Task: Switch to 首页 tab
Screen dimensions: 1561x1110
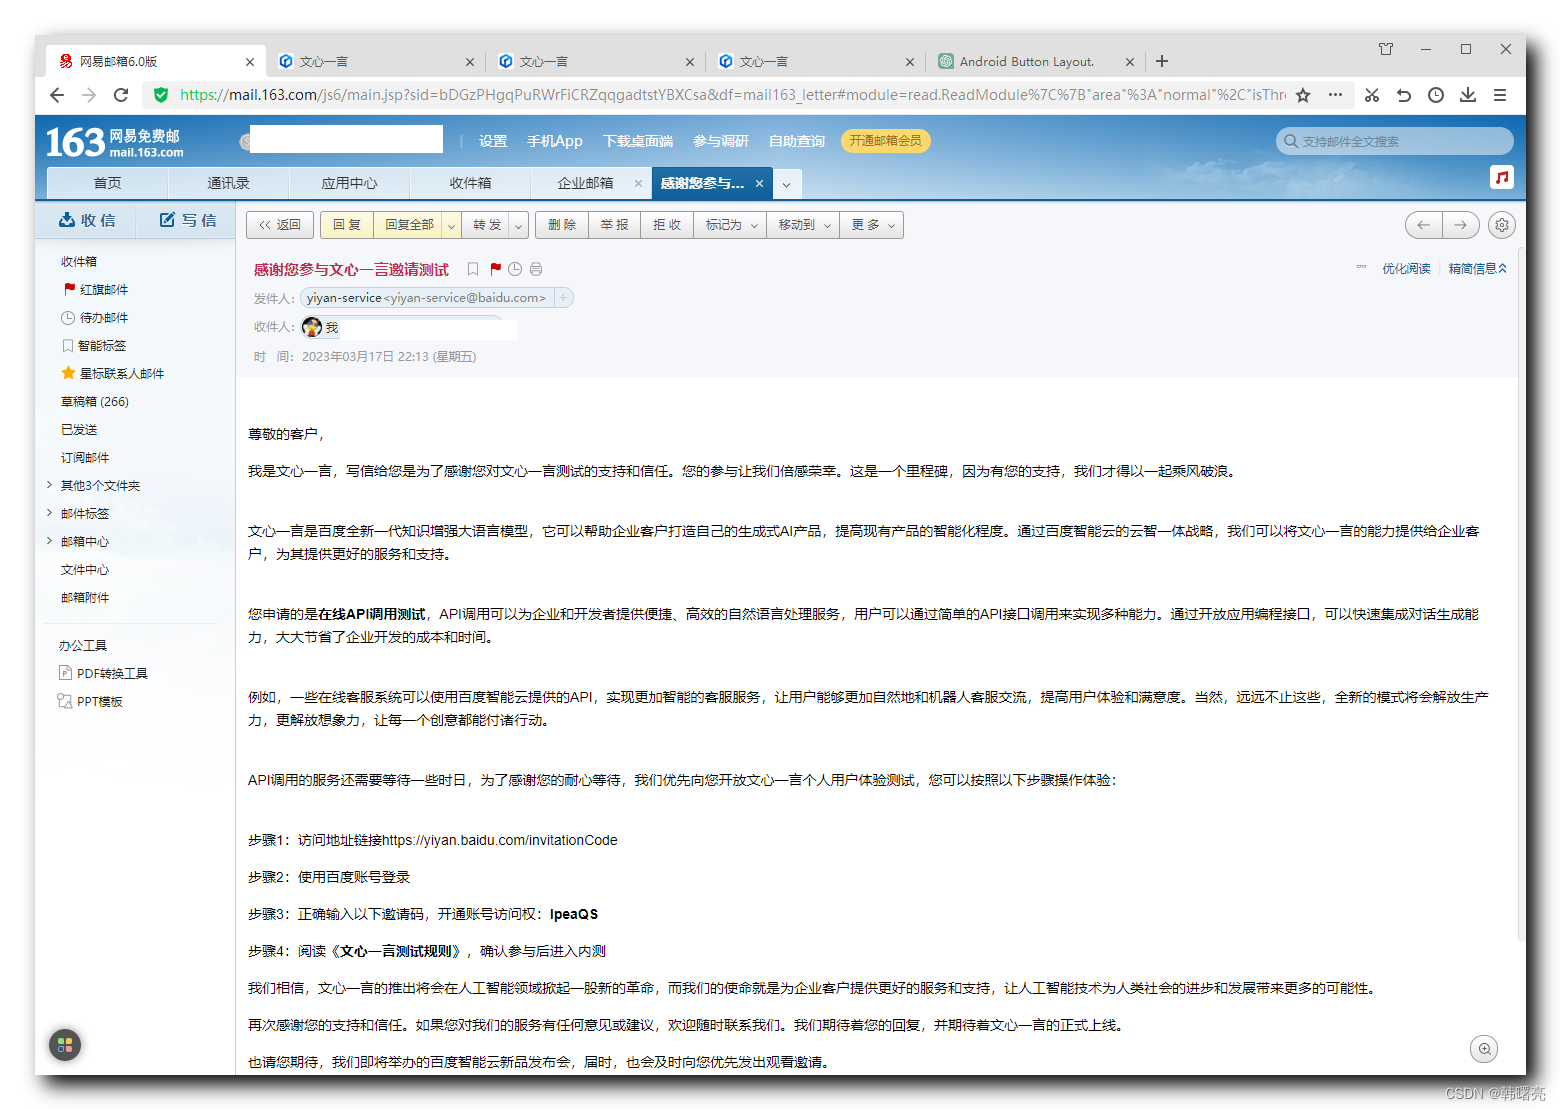Action: point(107,183)
